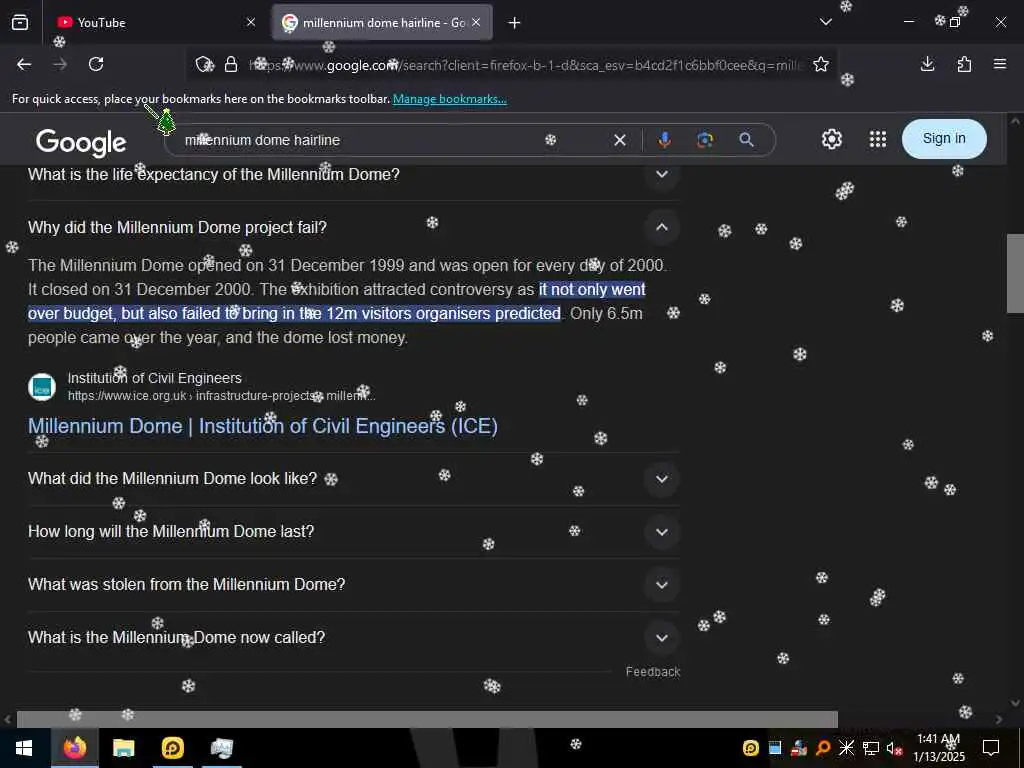The height and width of the screenshot is (768, 1024).
Task: Search by image with Google Lens
Action: click(705, 140)
